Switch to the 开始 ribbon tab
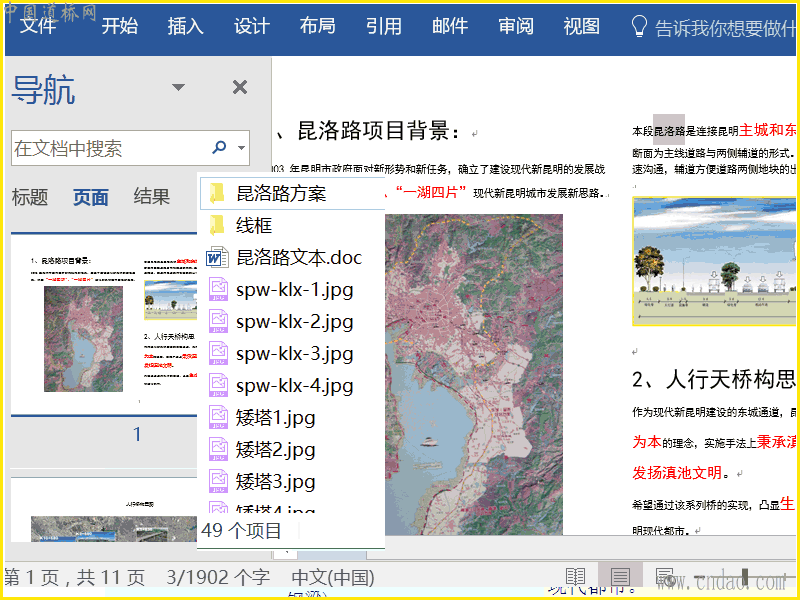The width and height of the screenshot is (800, 600). coord(119,26)
